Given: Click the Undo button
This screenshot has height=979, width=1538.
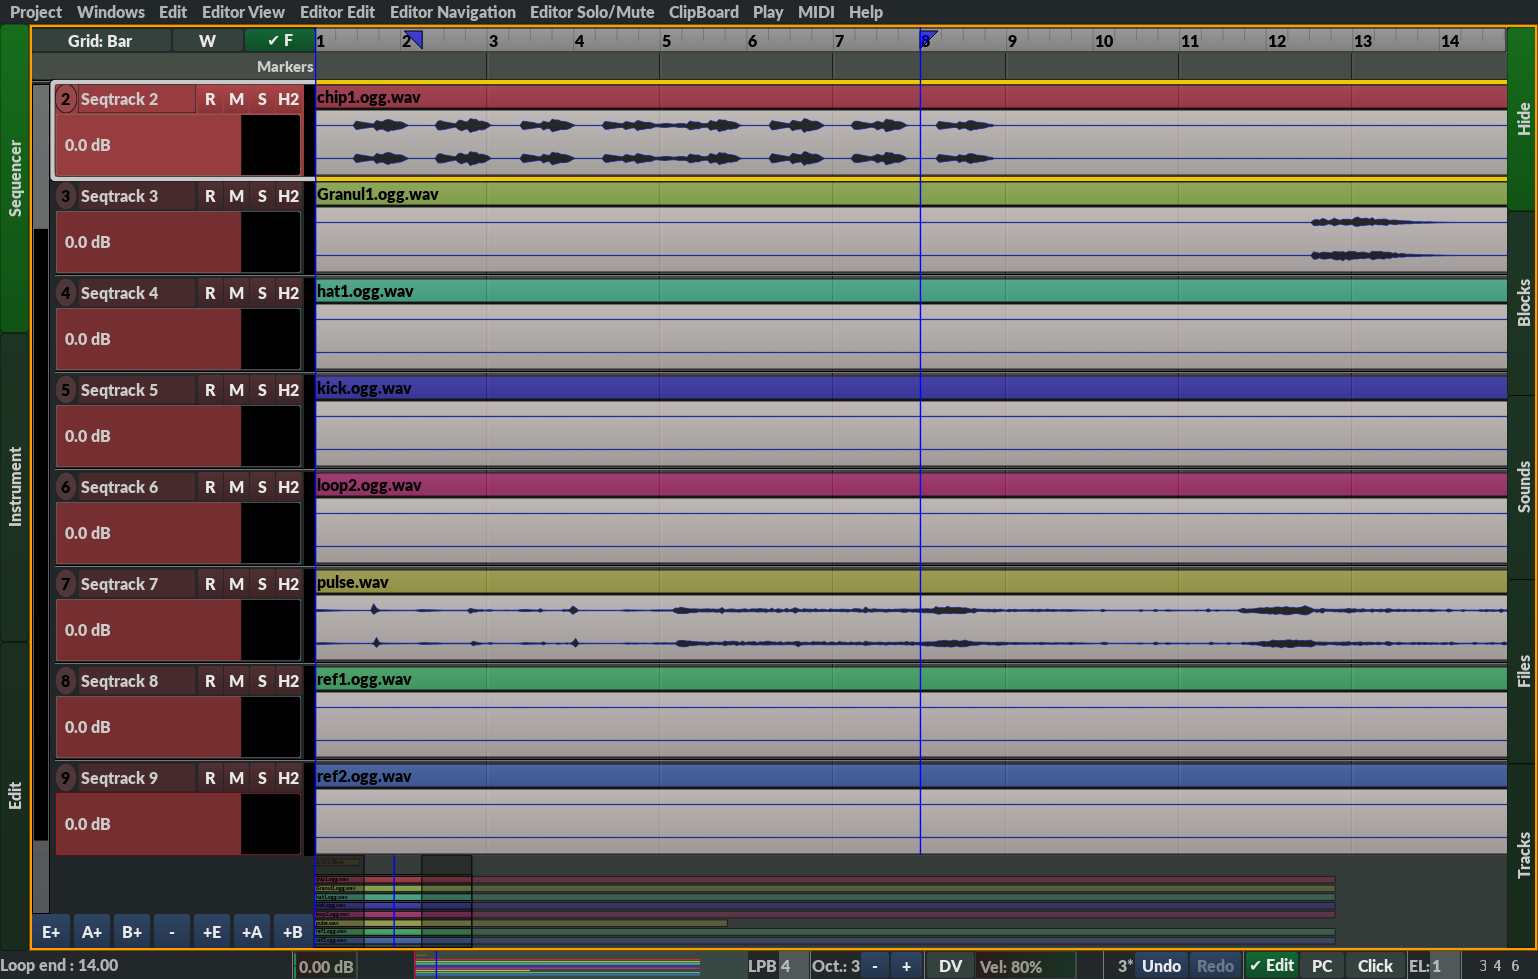Looking at the screenshot, I should [x=1161, y=966].
